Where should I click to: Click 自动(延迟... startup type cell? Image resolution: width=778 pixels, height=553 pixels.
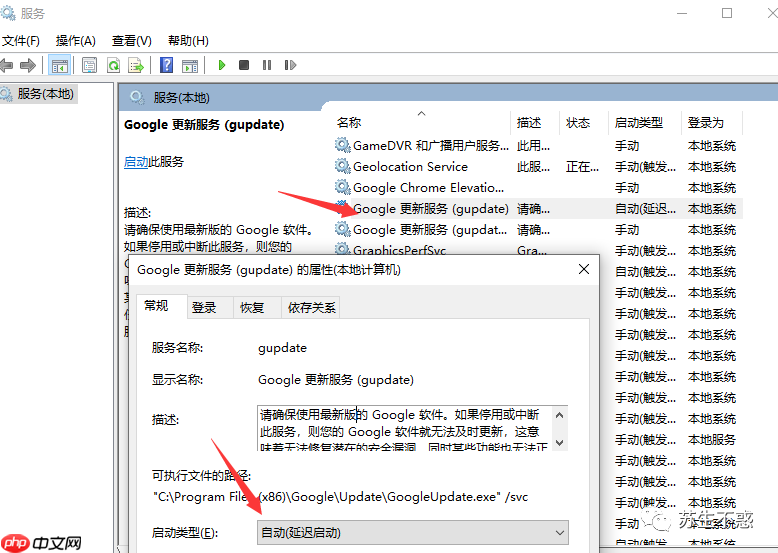point(646,209)
